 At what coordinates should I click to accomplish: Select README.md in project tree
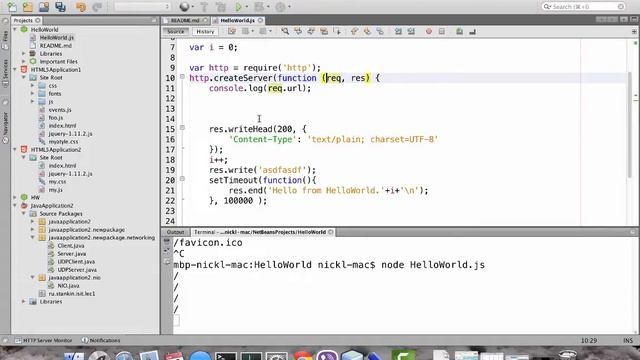pos(56,45)
